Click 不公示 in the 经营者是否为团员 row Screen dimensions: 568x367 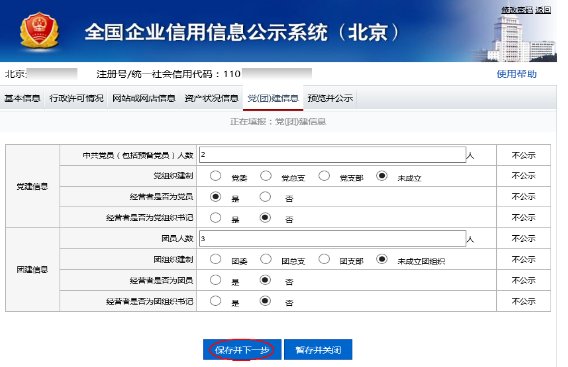tap(523, 280)
